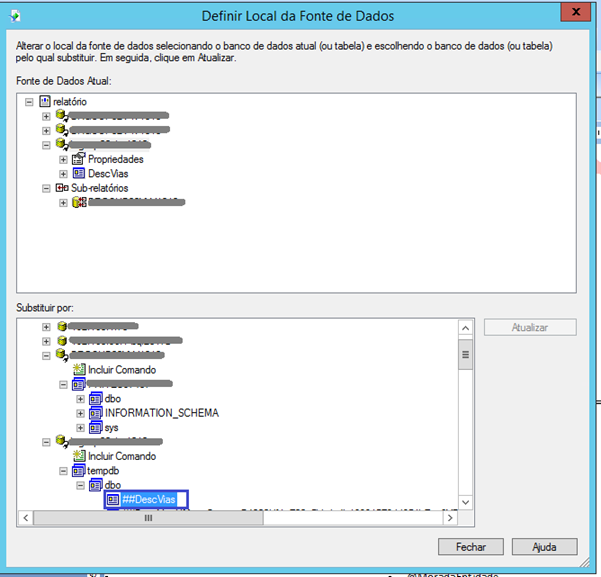This screenshot has height=577, width=601.
Task: Click the INFORMATION_SCHEMA schema icon
Action: click(x=96, y=413)
